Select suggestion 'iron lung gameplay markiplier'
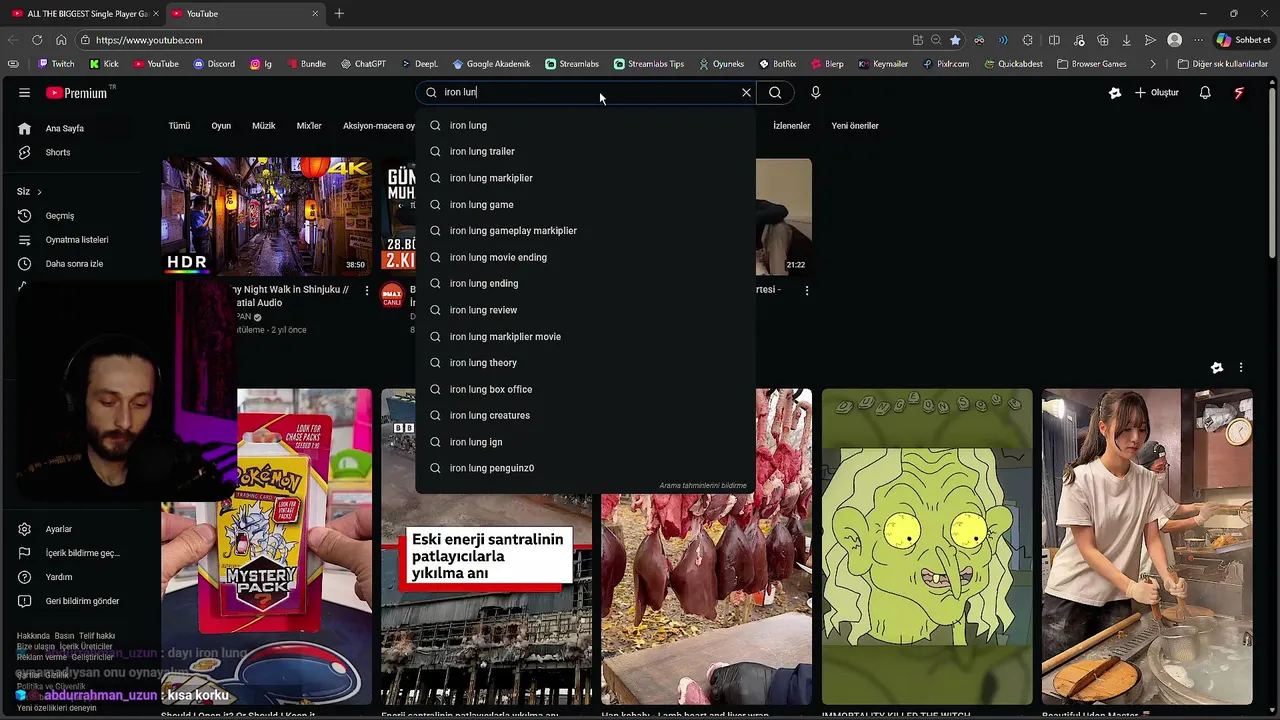This screenshot has width=1280, height=720. [x=585, y=231]
